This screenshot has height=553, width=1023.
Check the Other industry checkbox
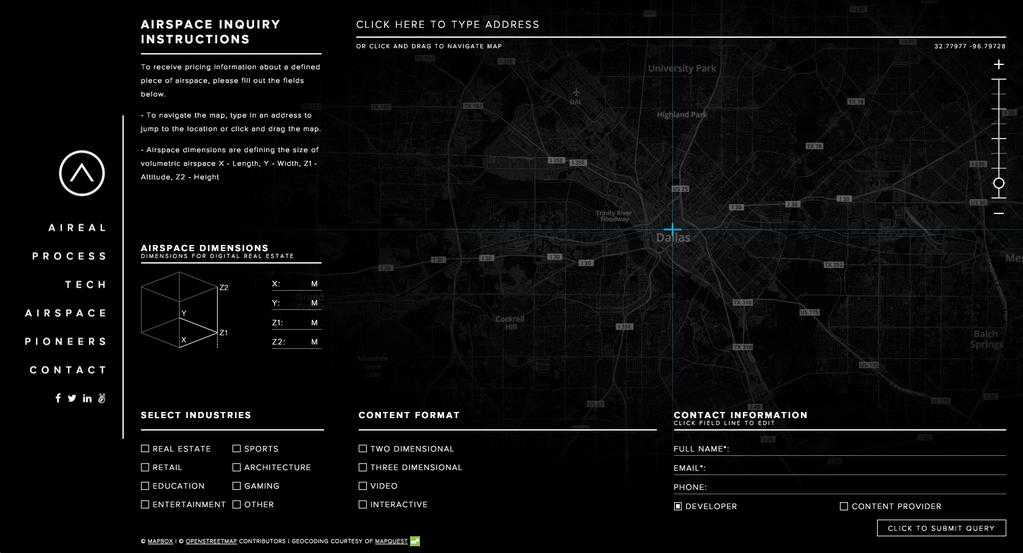237,504
